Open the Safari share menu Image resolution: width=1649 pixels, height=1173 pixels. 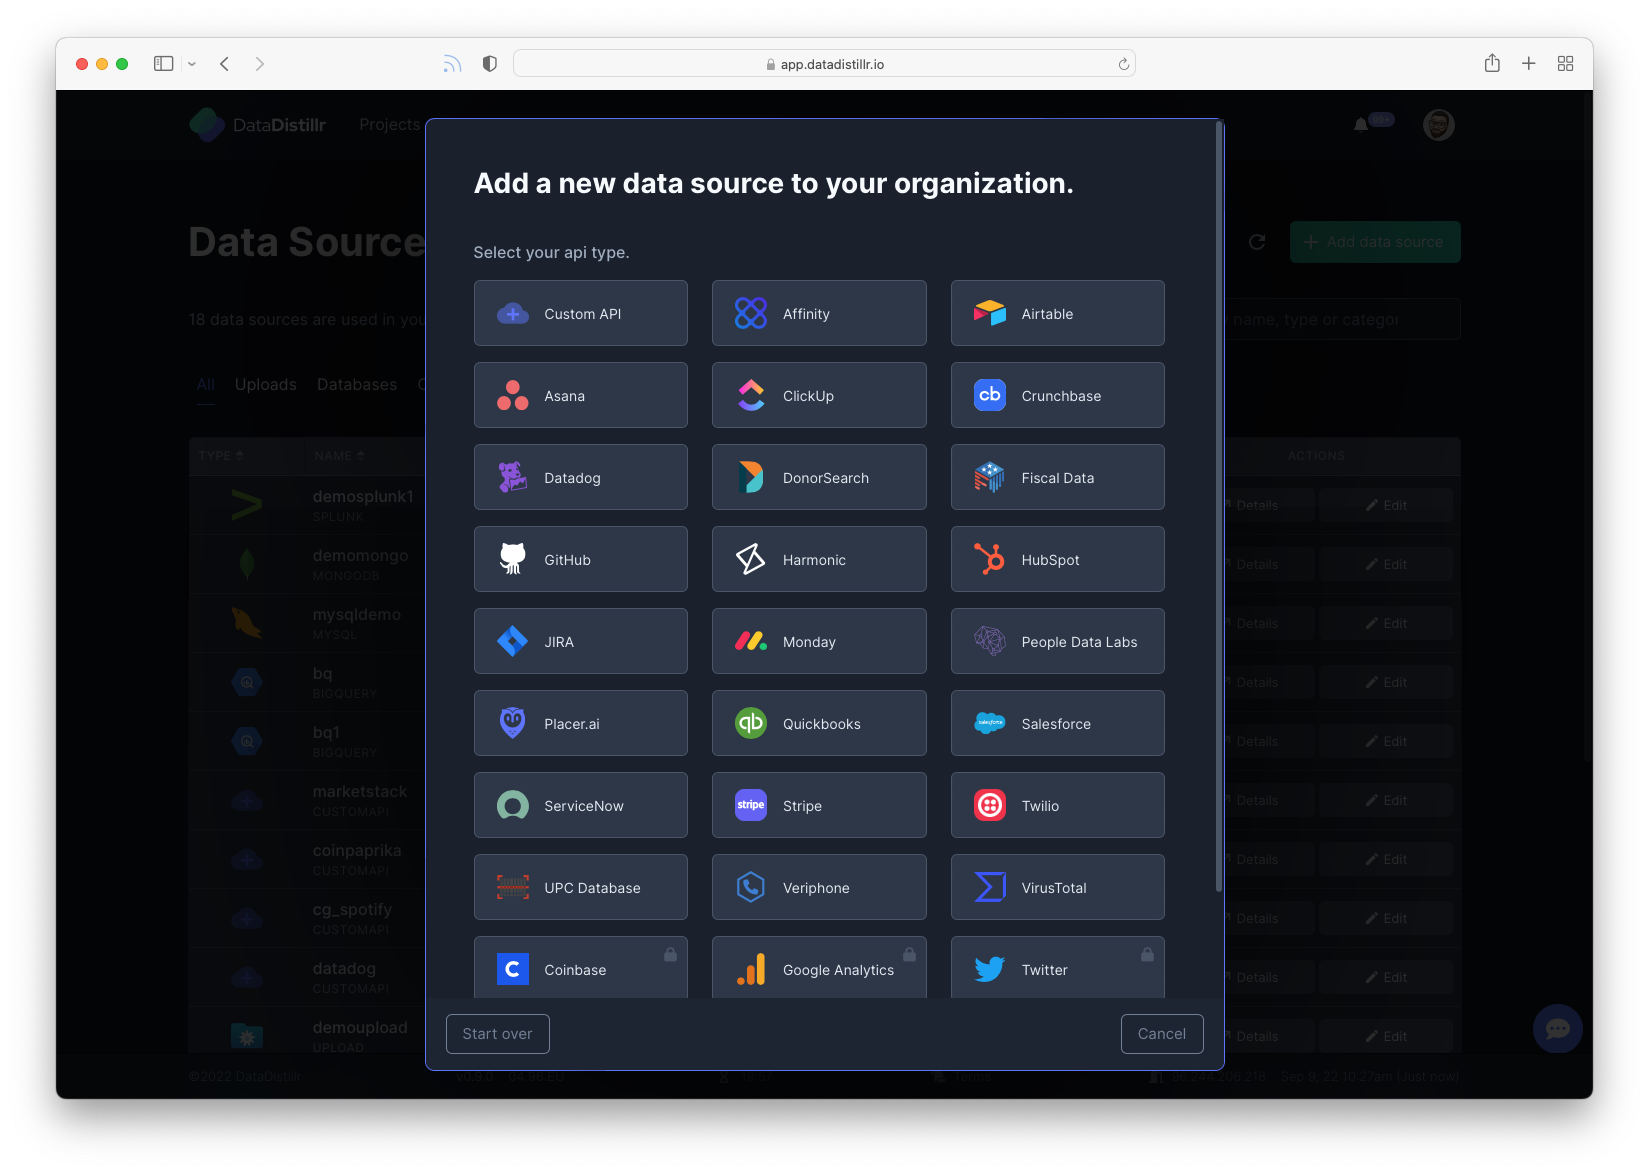pos(1492,64)
